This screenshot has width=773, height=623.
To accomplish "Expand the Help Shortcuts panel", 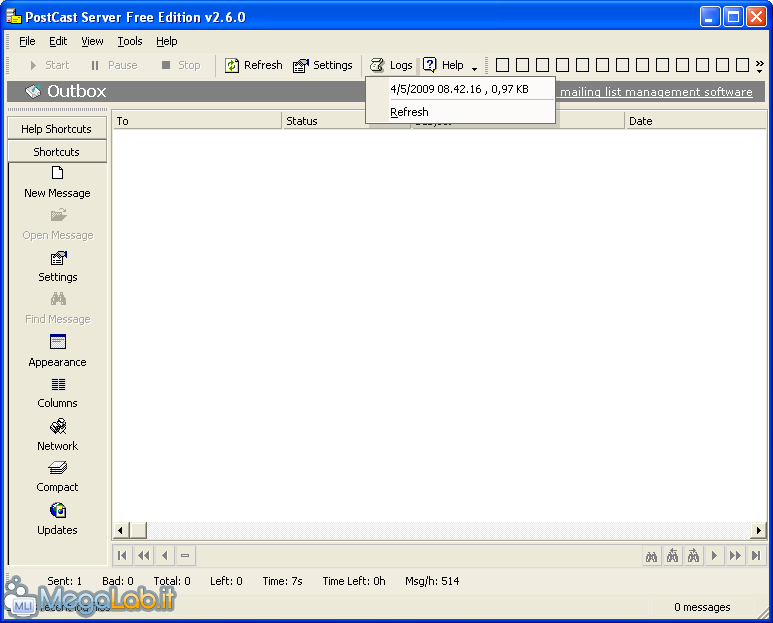I will 56,129.
